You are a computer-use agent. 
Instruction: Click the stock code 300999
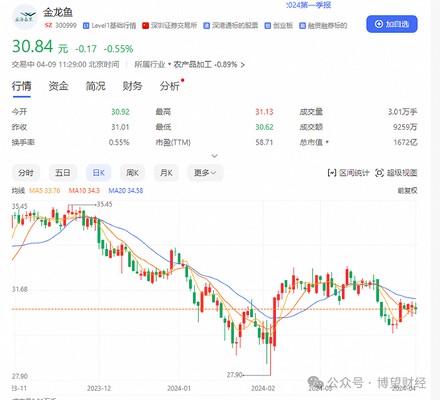click(66, 25)
